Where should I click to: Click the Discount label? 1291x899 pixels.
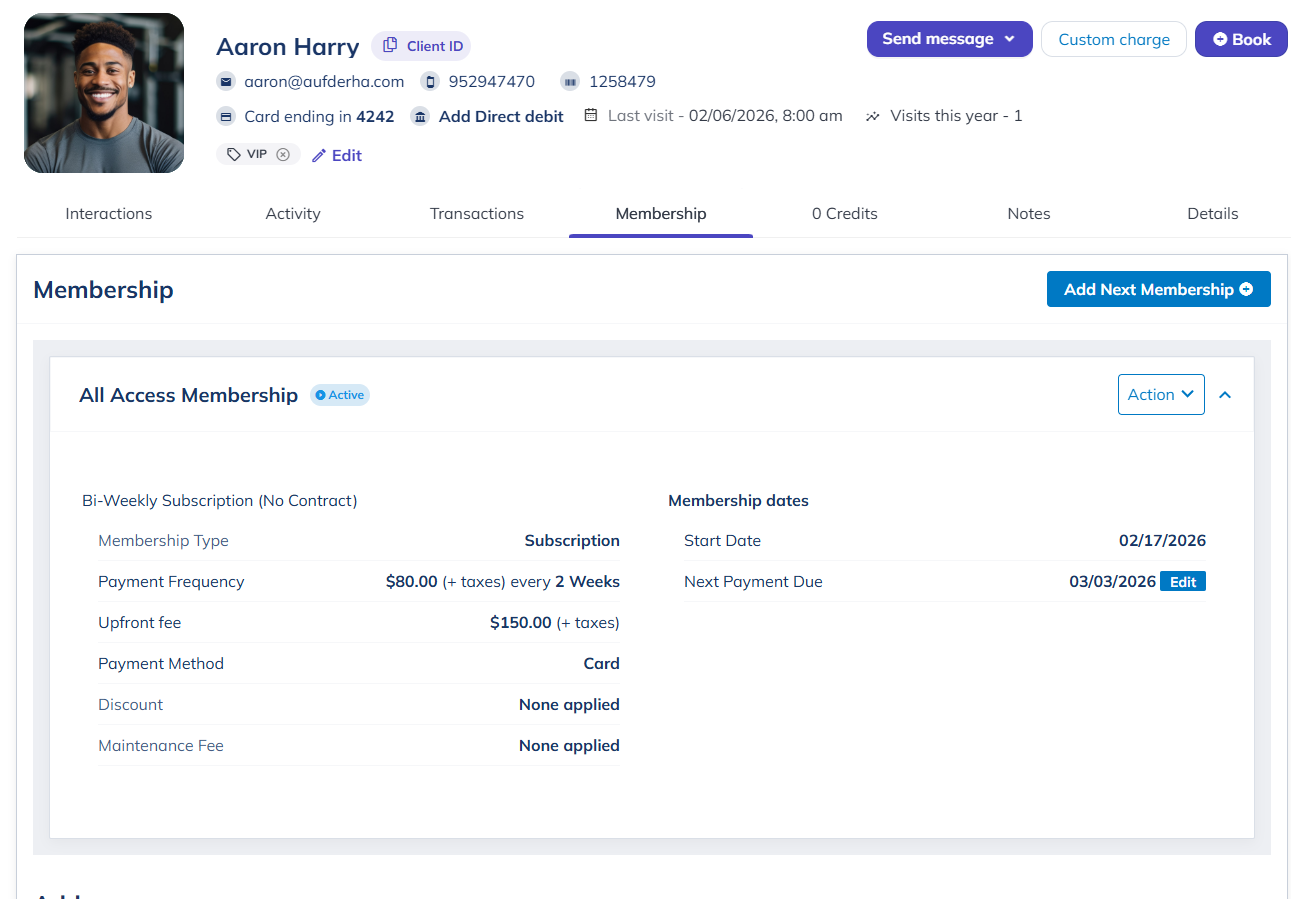130,705
